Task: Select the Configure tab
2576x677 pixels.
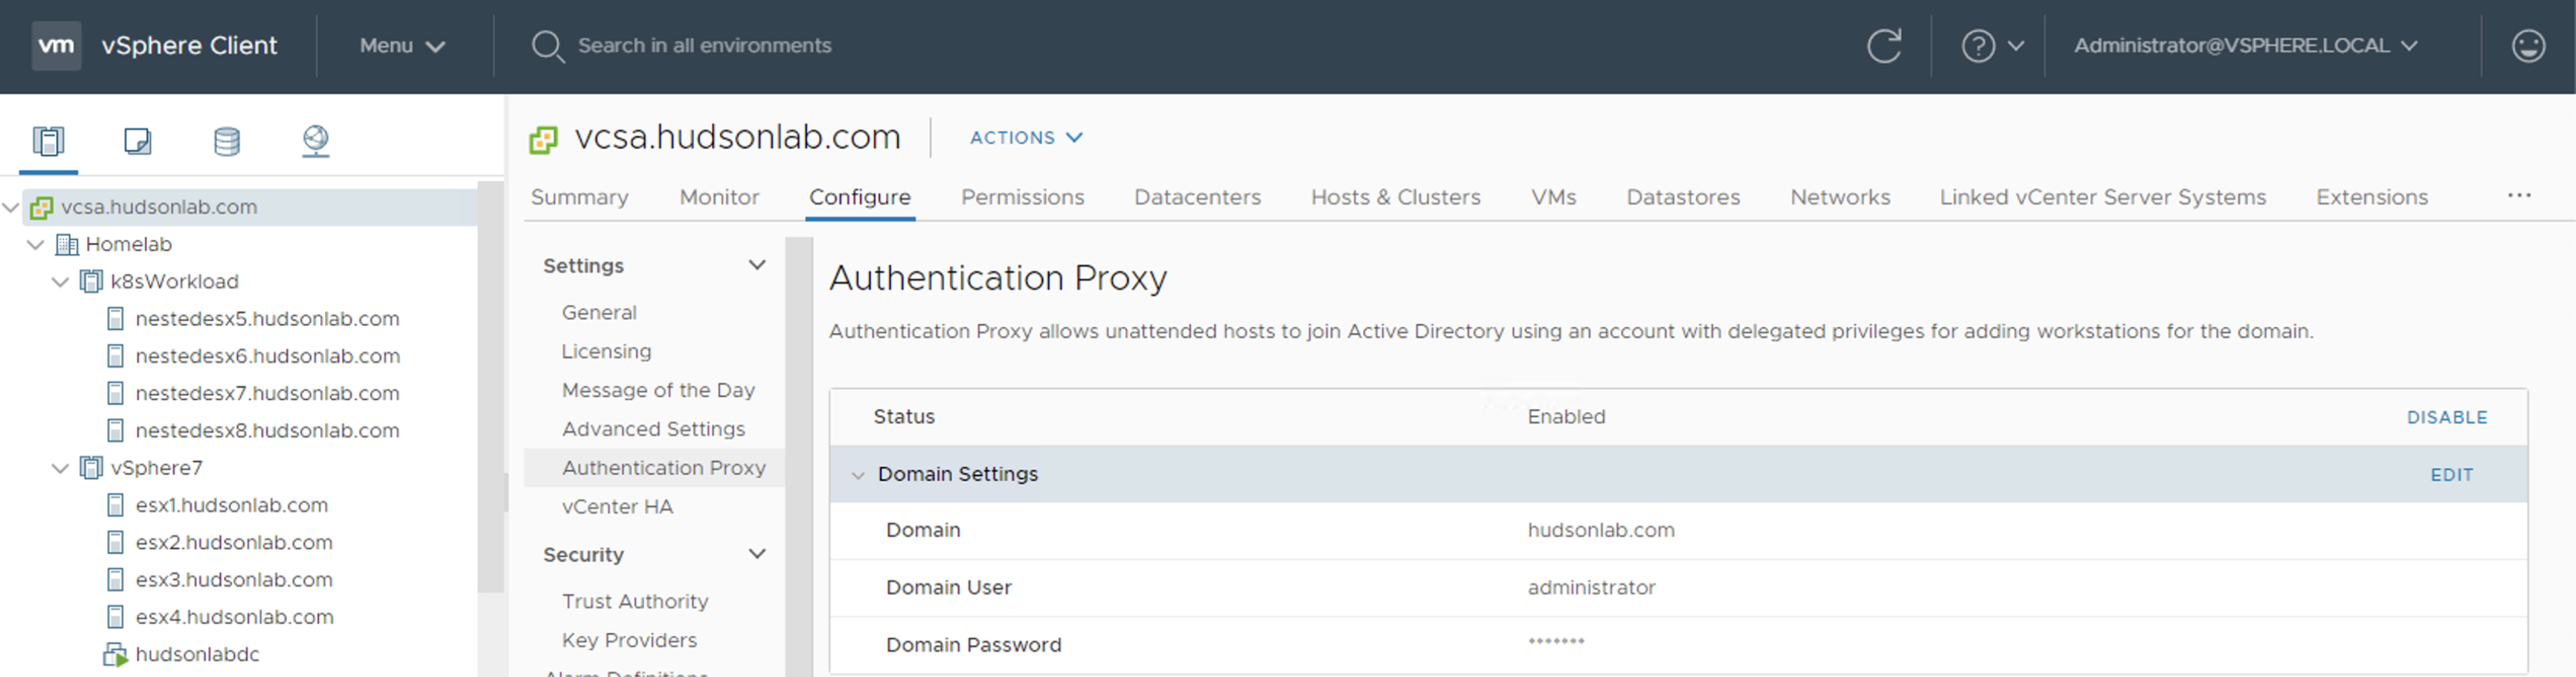Action: click(860, 197)
